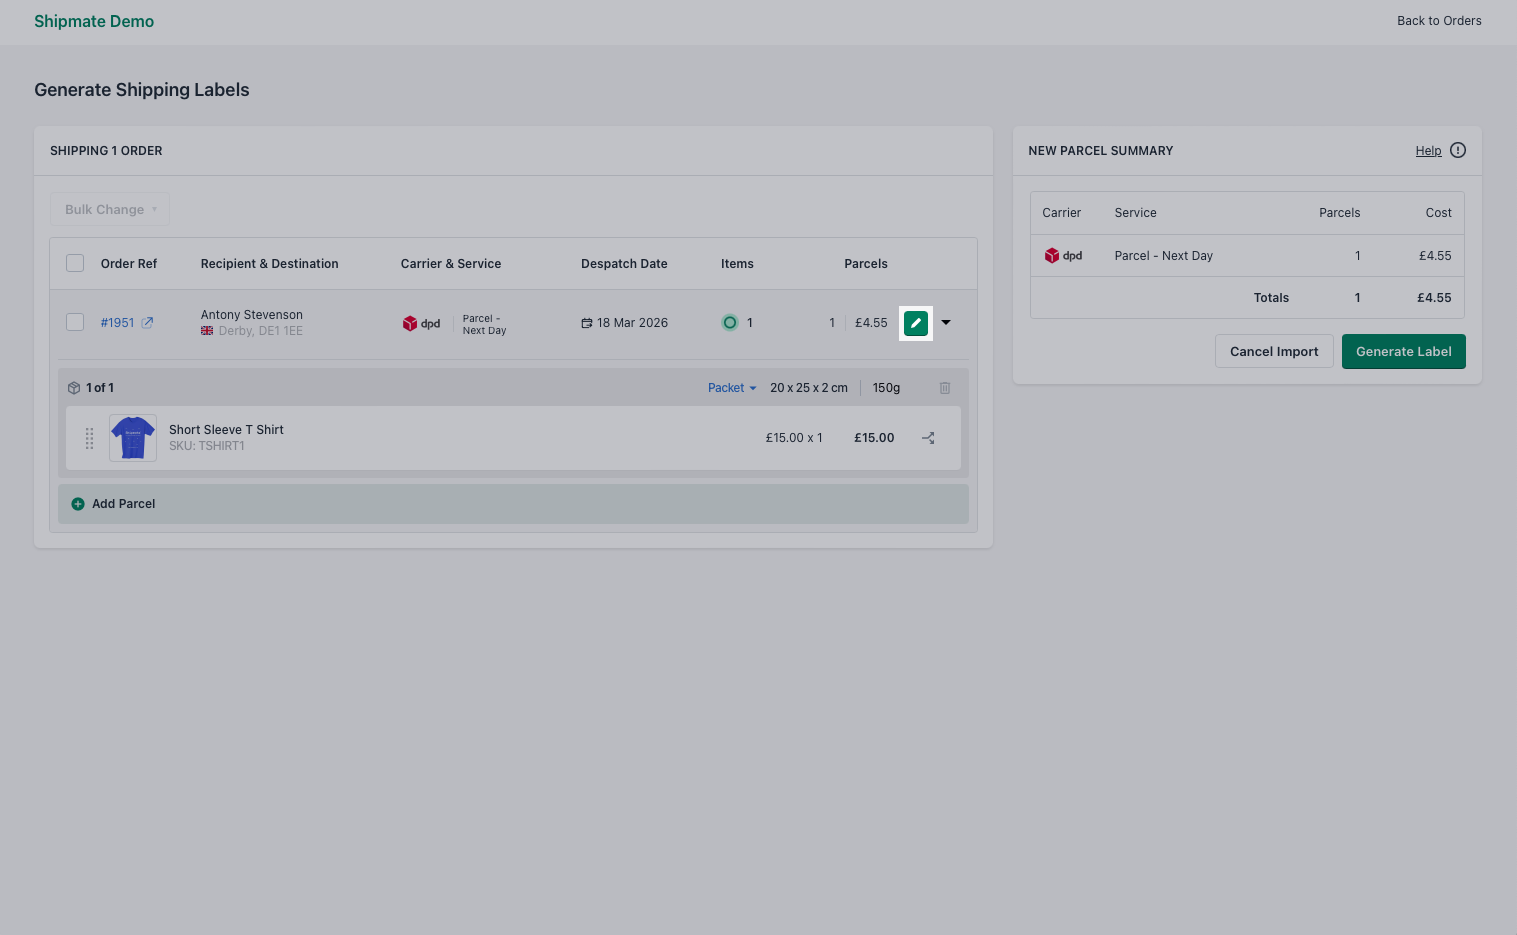The height and width of the screenshot is (935, 1517).
Task: Go to Back to Orders
Action: pyautogui.click(x=1439, y=20)
